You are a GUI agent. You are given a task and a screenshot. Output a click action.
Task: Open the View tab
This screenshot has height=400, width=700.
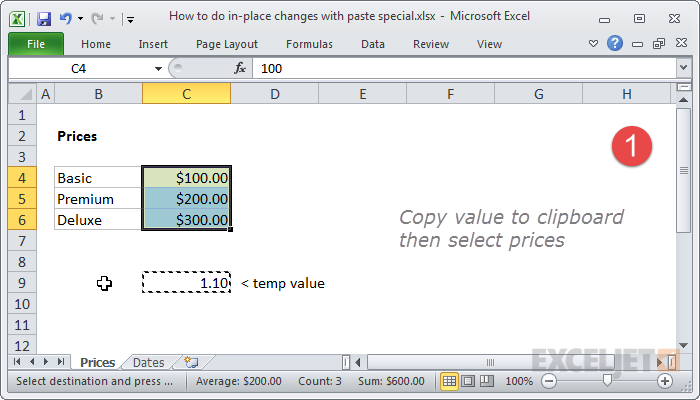coord(489,44)
